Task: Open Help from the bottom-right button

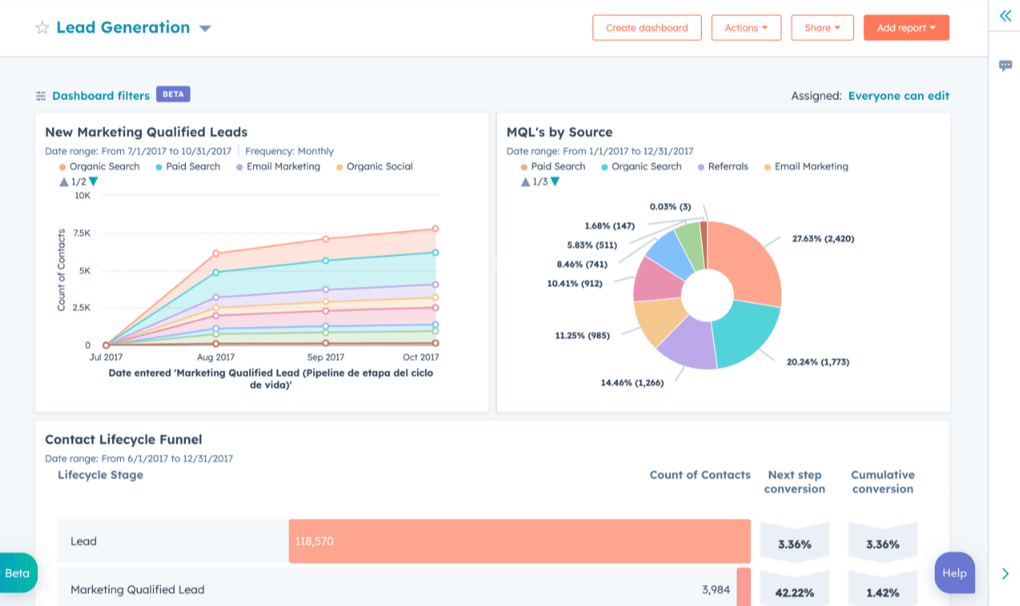Action: (954, 573)
